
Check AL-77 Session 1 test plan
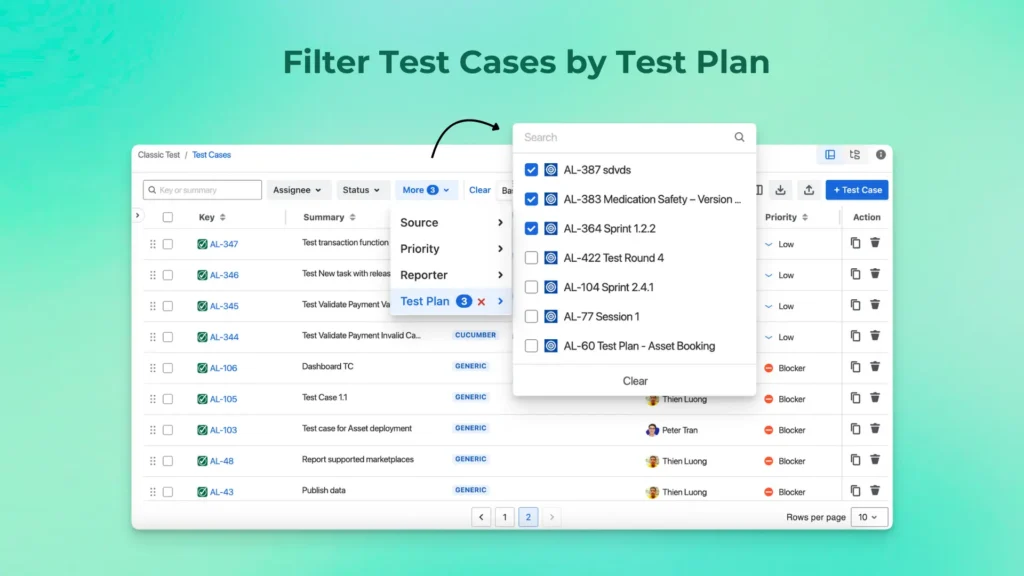coord(531,317)
